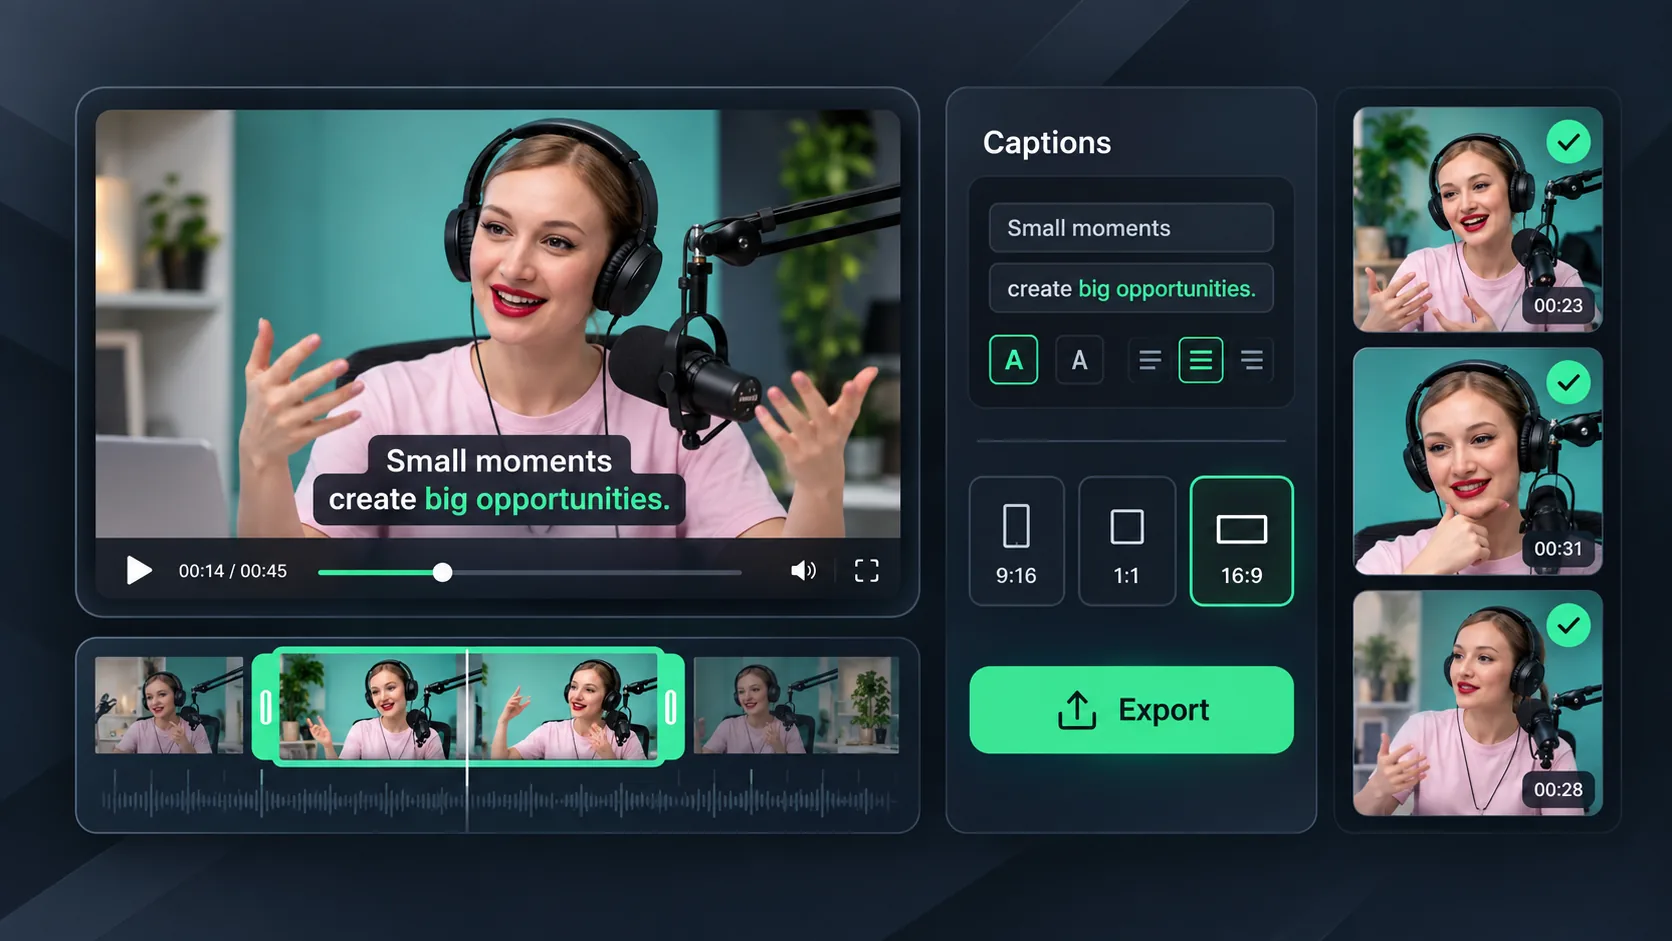Click the Export button
Viewport: 1672px width, 941px height.
click(x=1131, y=710)
